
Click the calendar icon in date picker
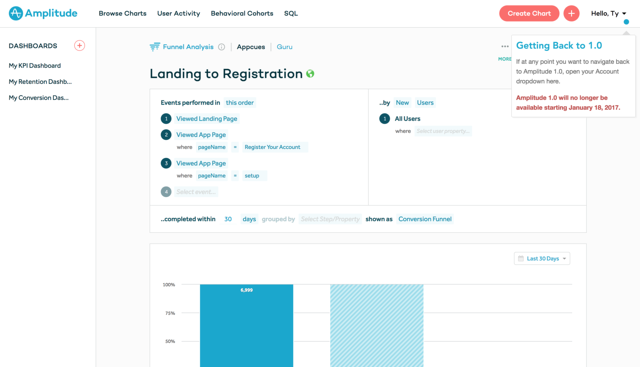(x=521, y=258)
